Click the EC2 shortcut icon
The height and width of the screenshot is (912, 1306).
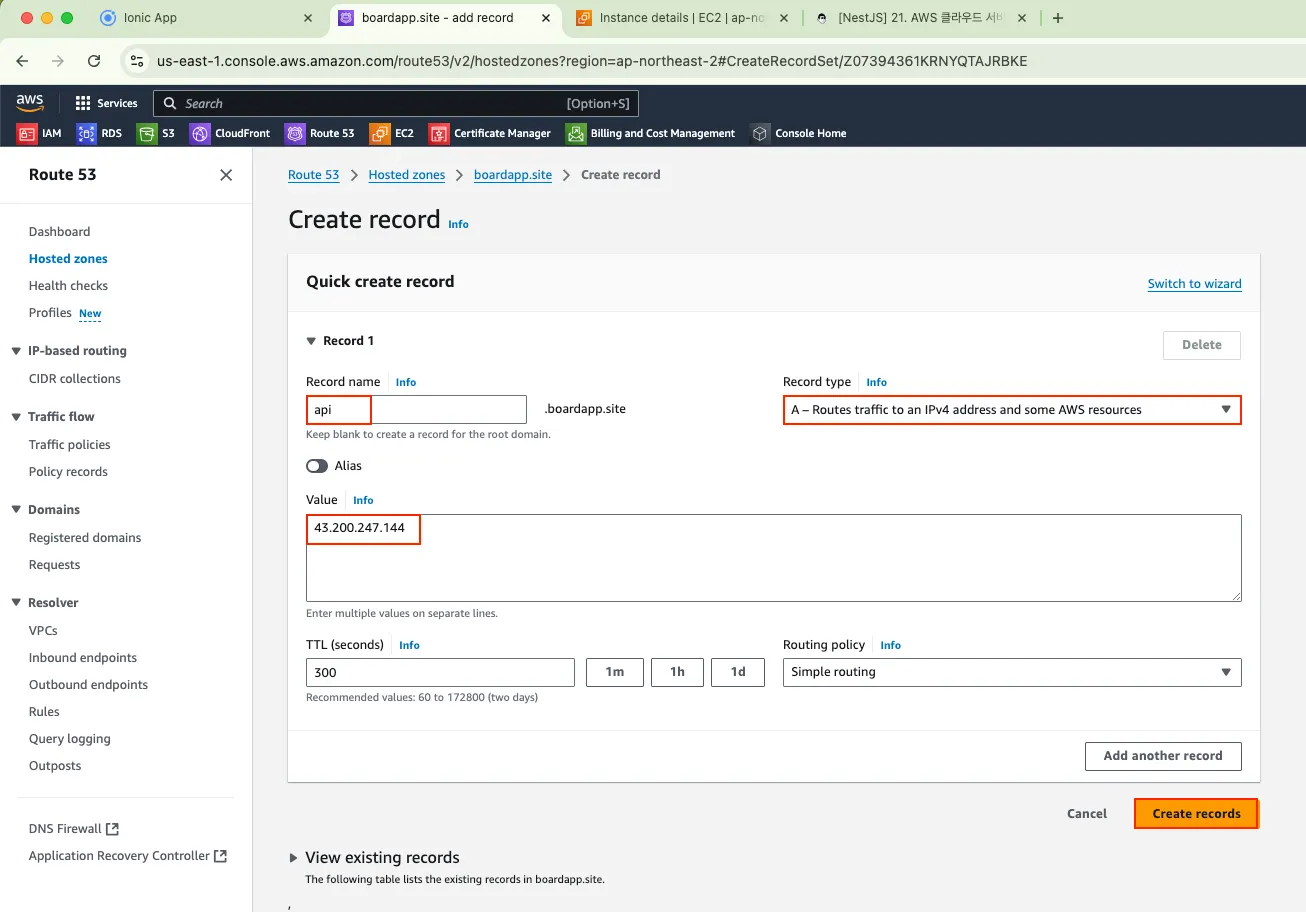click(x=379, y=133)
